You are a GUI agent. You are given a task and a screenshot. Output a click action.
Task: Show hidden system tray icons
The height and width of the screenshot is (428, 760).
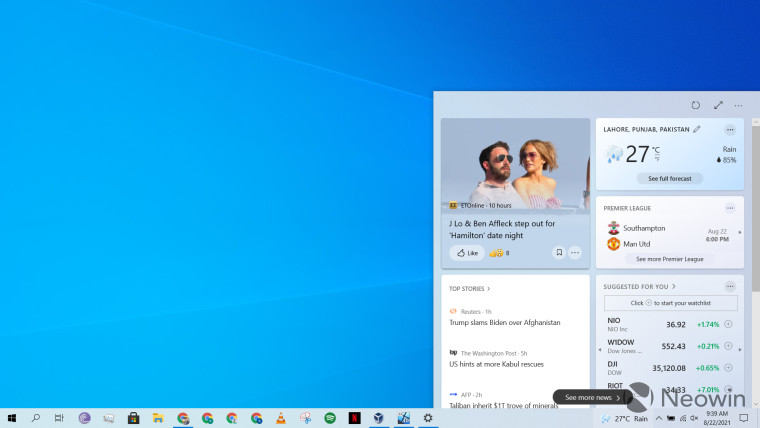[x=659, y=418]
